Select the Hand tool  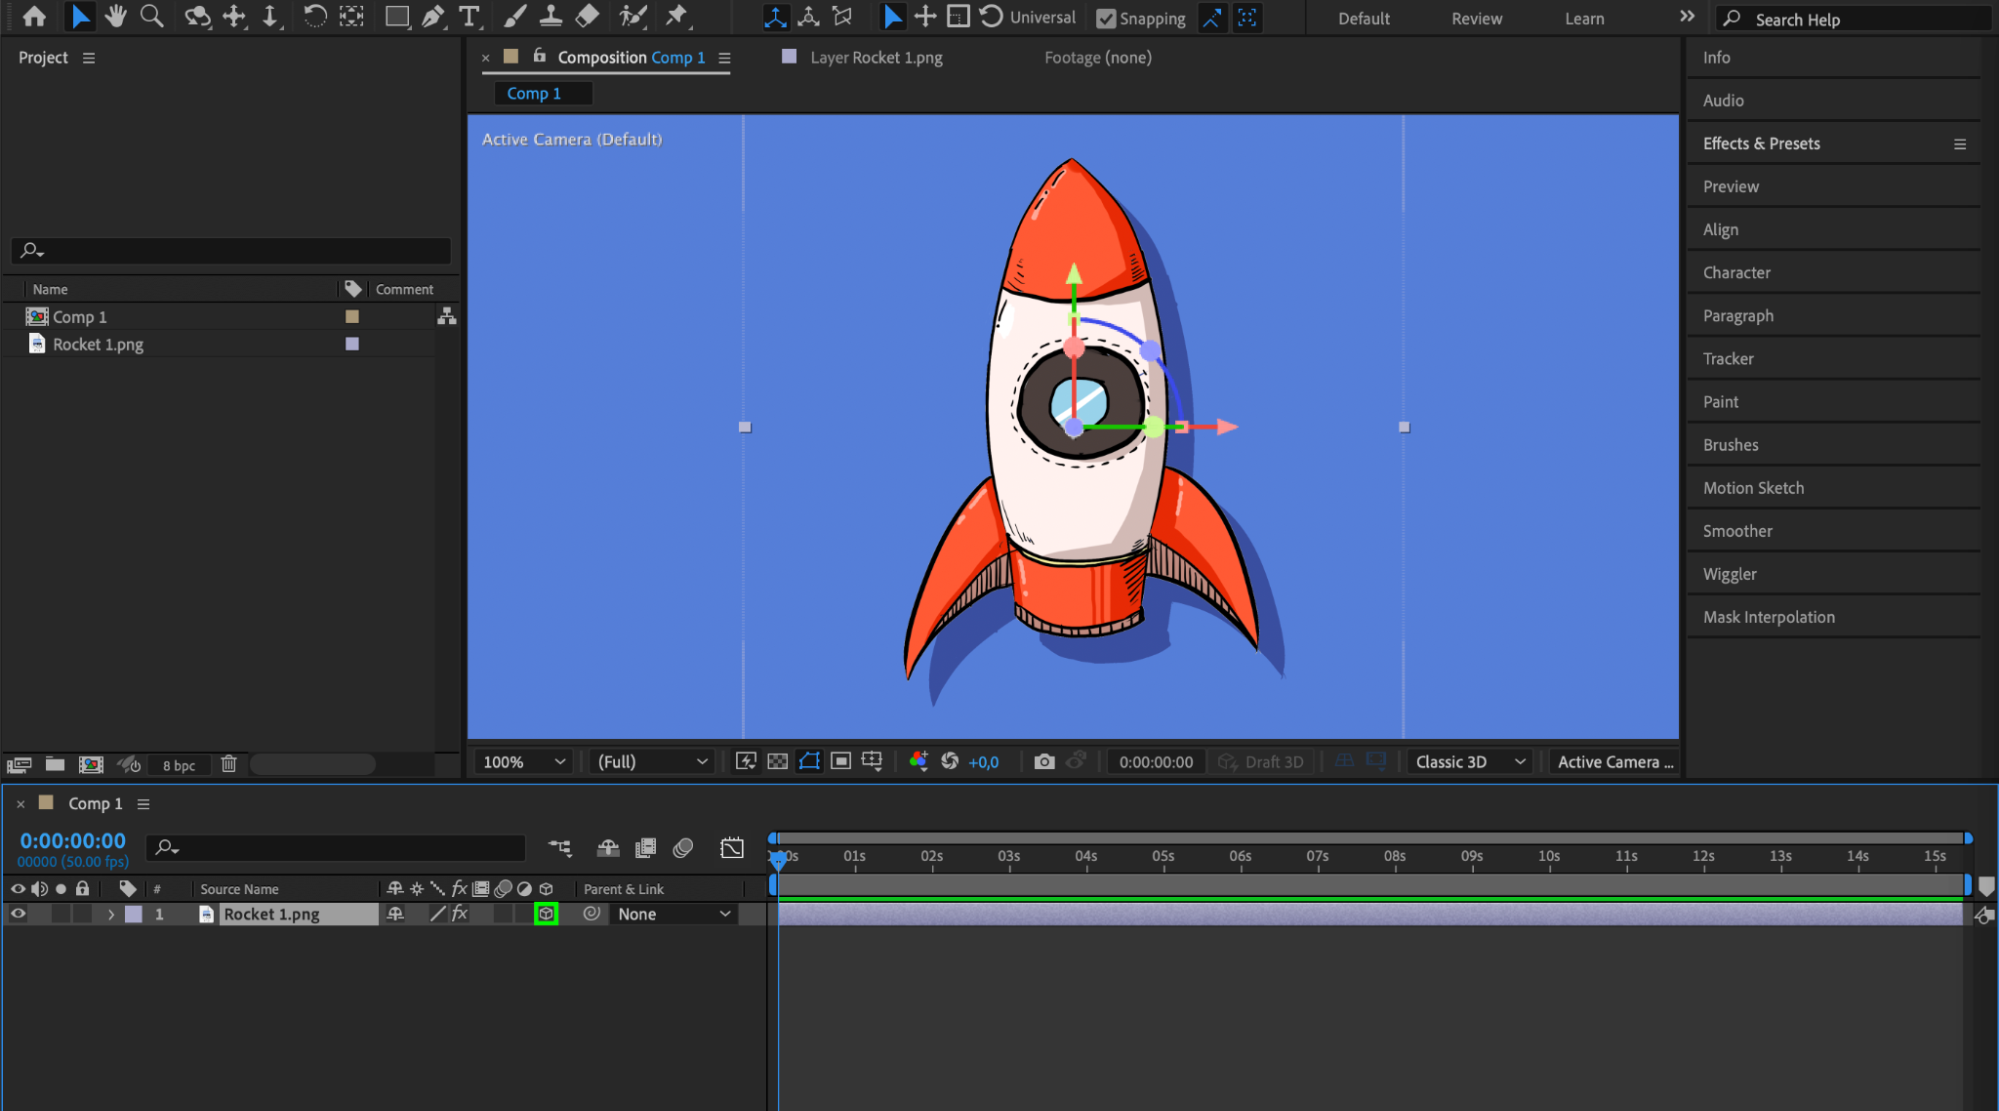(116, 16)
